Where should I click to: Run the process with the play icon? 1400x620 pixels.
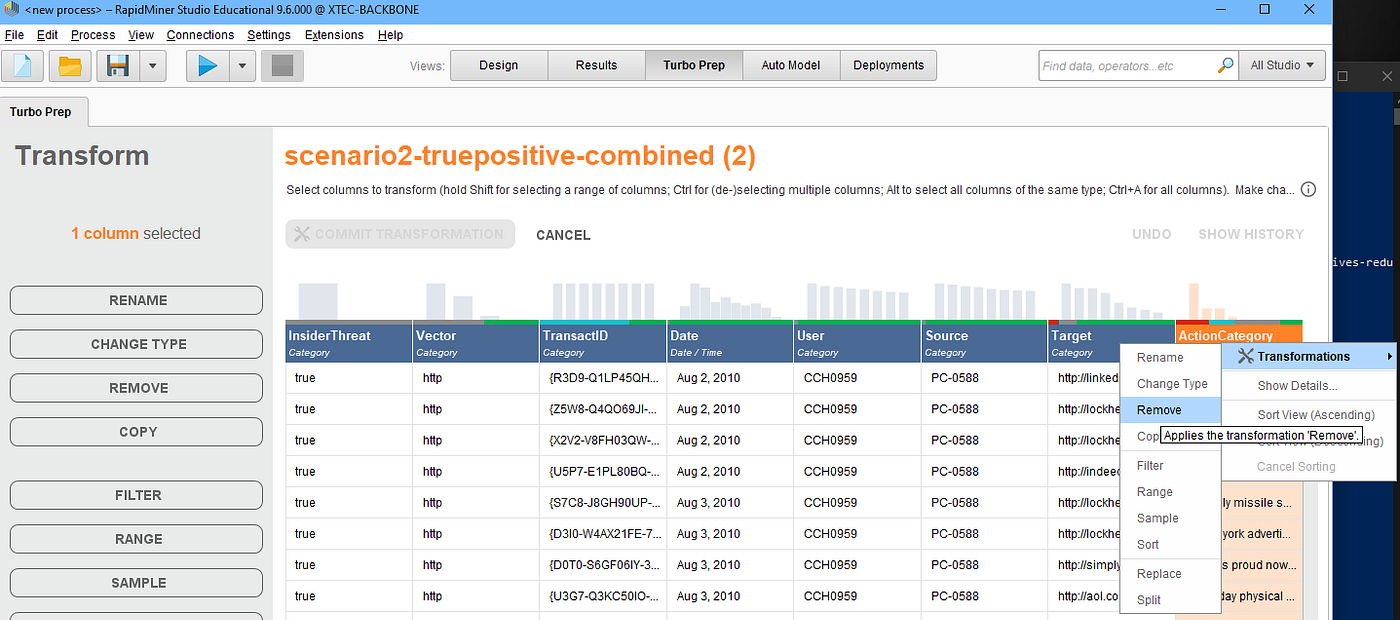pyautogui.click(x=208, y=66)
